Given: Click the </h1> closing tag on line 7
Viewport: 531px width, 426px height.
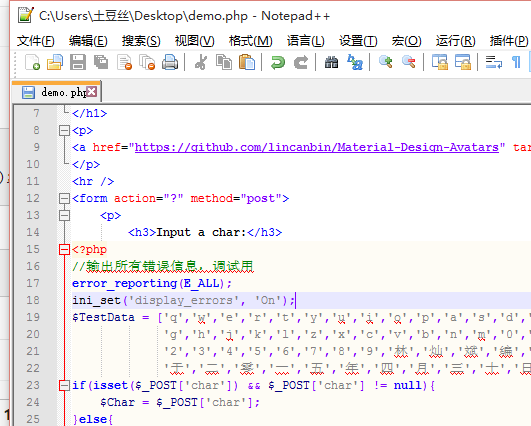Looking at the screenshot, I should pos(89,113).
